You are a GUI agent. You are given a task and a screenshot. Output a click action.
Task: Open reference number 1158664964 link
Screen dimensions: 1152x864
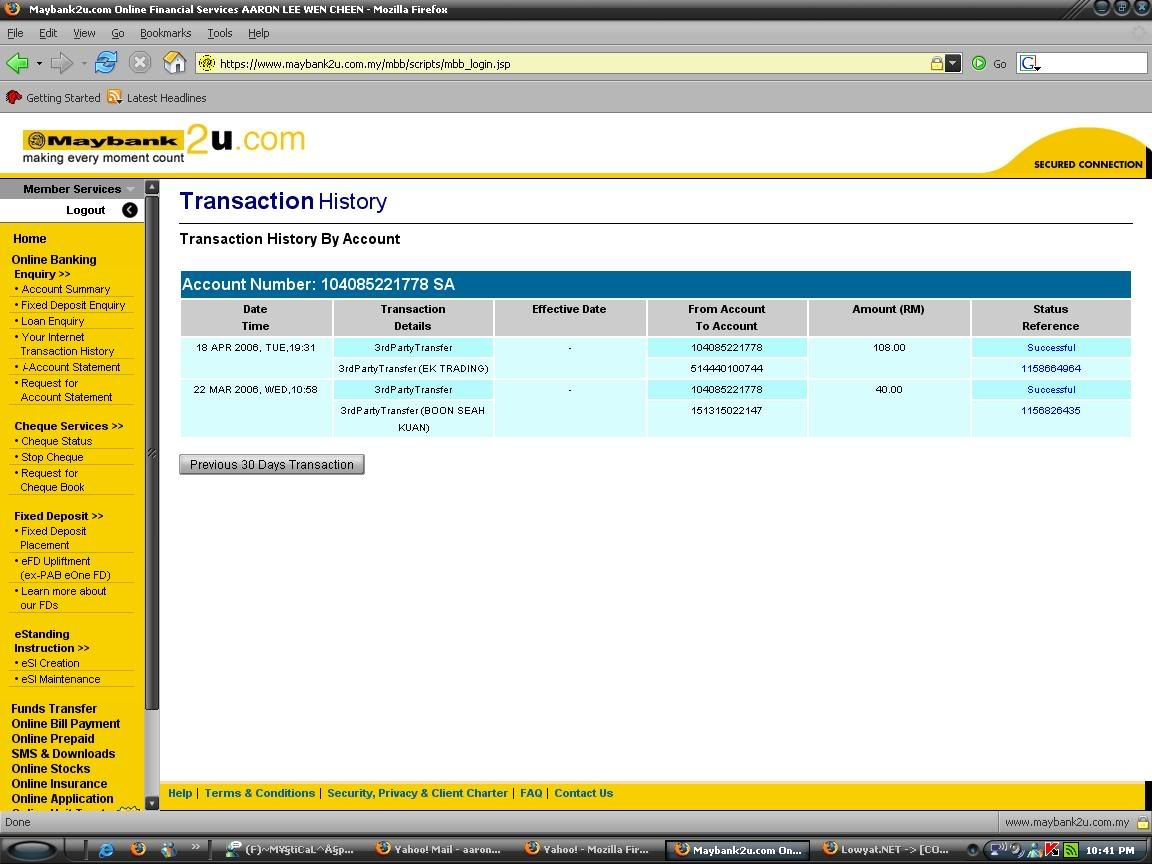pyautogui.click(x=1050, y=369)
